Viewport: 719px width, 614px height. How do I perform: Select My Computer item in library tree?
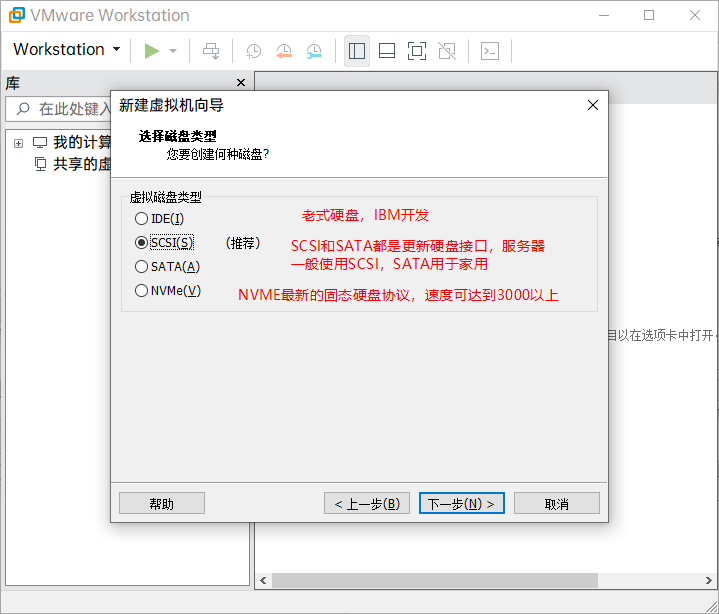coord(72,143)
